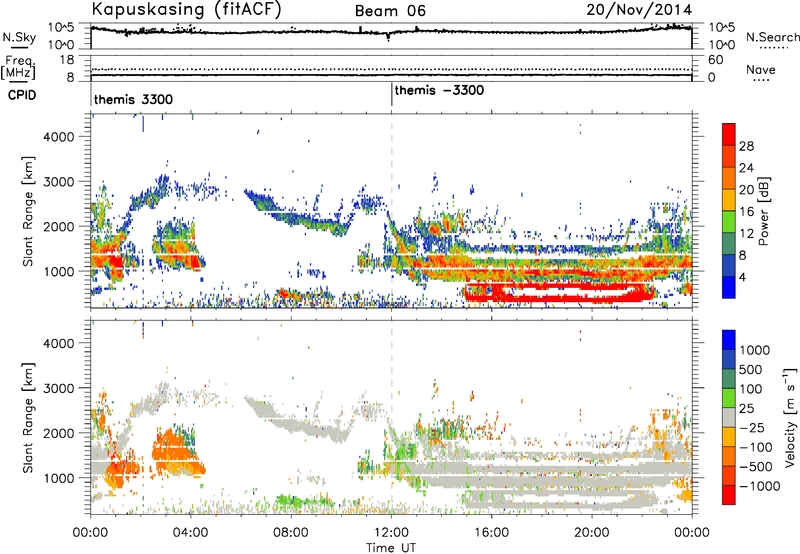800x554 pixels.
Task: Click the '-100' tick on the Velocity colorbar
Action: pos(756,447)
